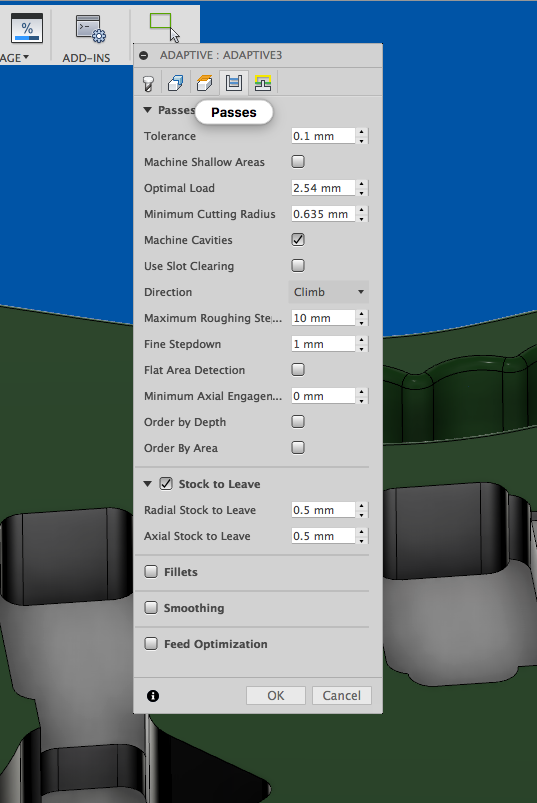The height and width of the screenshot is (803, 537).
Task: Enable Use Slot Clearing
Action: pyautogui.click(x=298, y=266)
